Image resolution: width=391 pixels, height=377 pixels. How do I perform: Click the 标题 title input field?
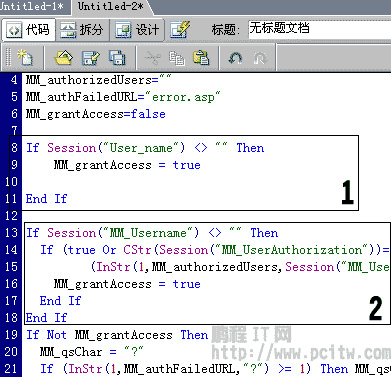tap(319, 29)
